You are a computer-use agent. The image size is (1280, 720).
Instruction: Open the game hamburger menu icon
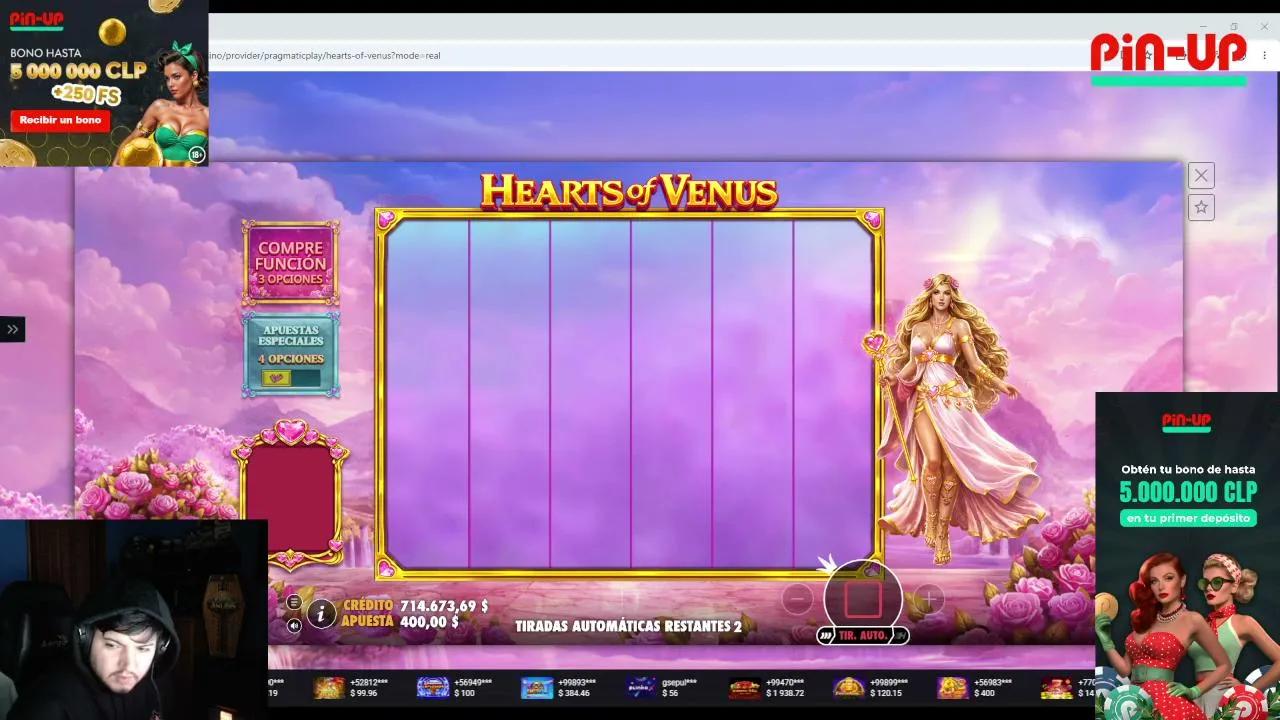tap(293, 602)
